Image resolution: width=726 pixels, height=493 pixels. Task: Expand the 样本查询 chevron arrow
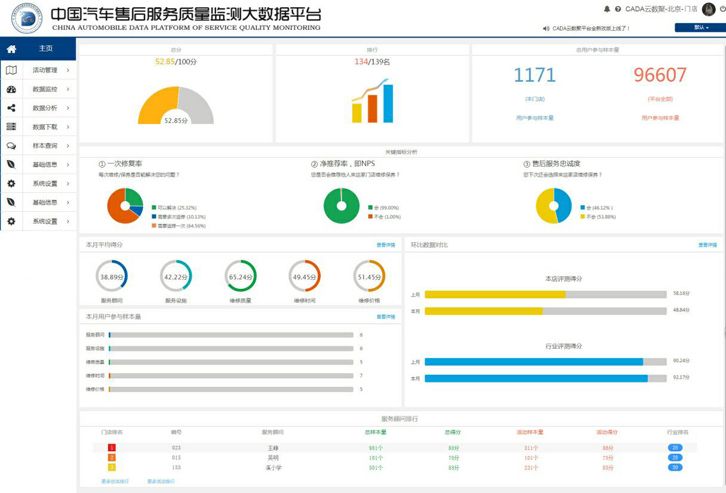[x=68, y=145]
